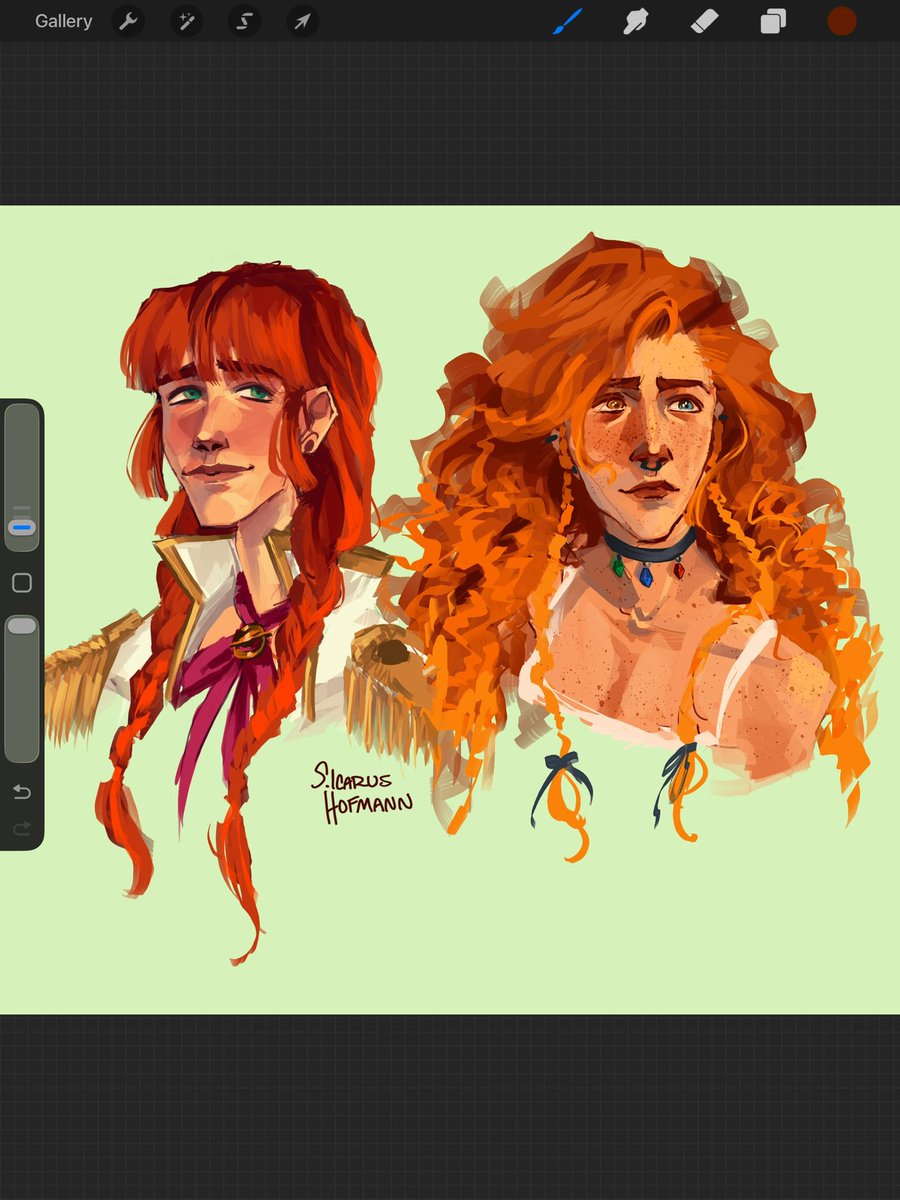Viewport: 900px width, 1200px height.
Task: Select the Smudge finger tool
Action: coord(636,21)
